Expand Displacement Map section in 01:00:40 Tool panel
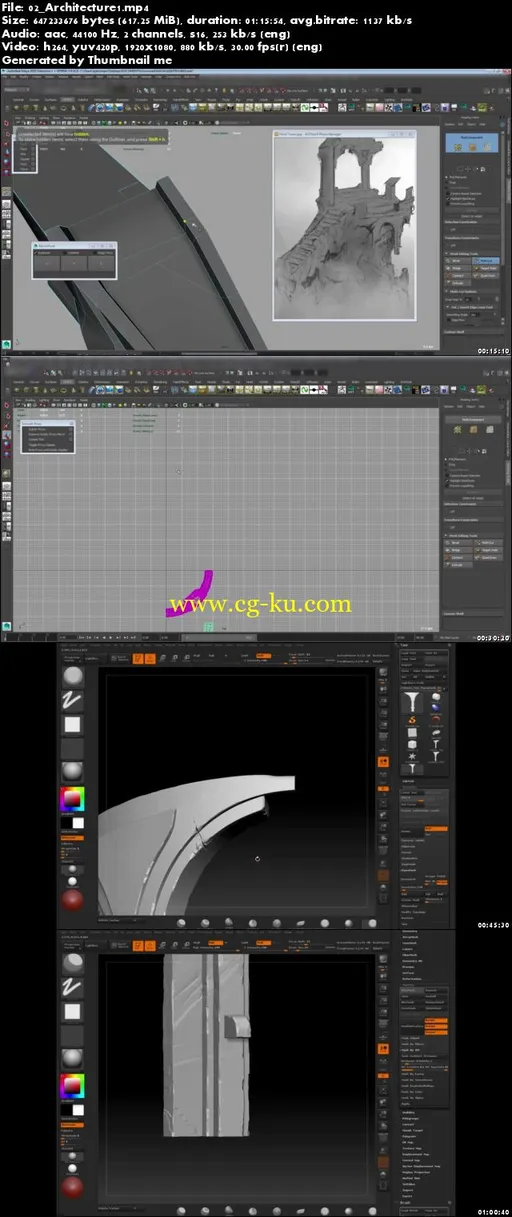This screenshot has height=1217, width=512. click(416, 1154)
